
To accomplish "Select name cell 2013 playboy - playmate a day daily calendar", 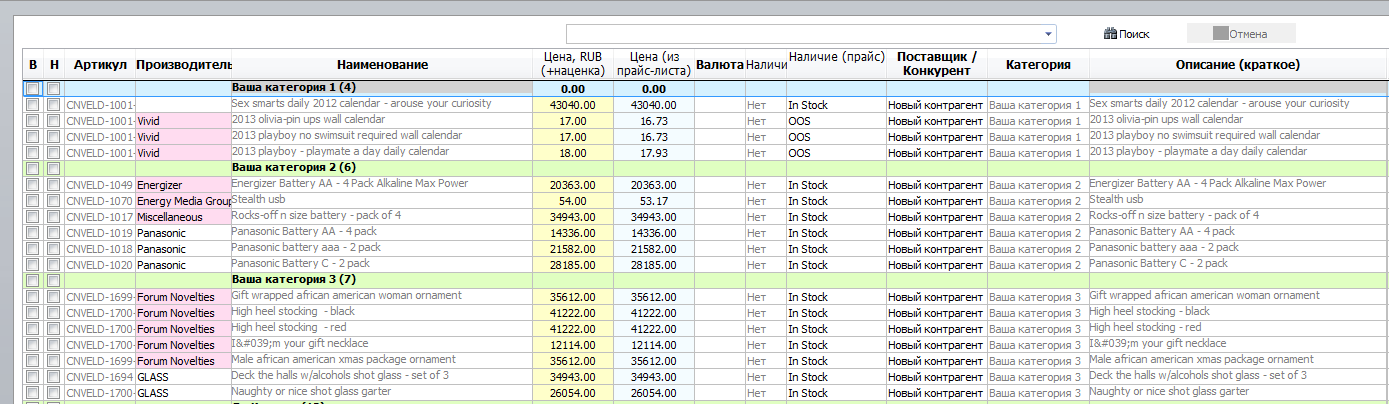I will [381, 152].
